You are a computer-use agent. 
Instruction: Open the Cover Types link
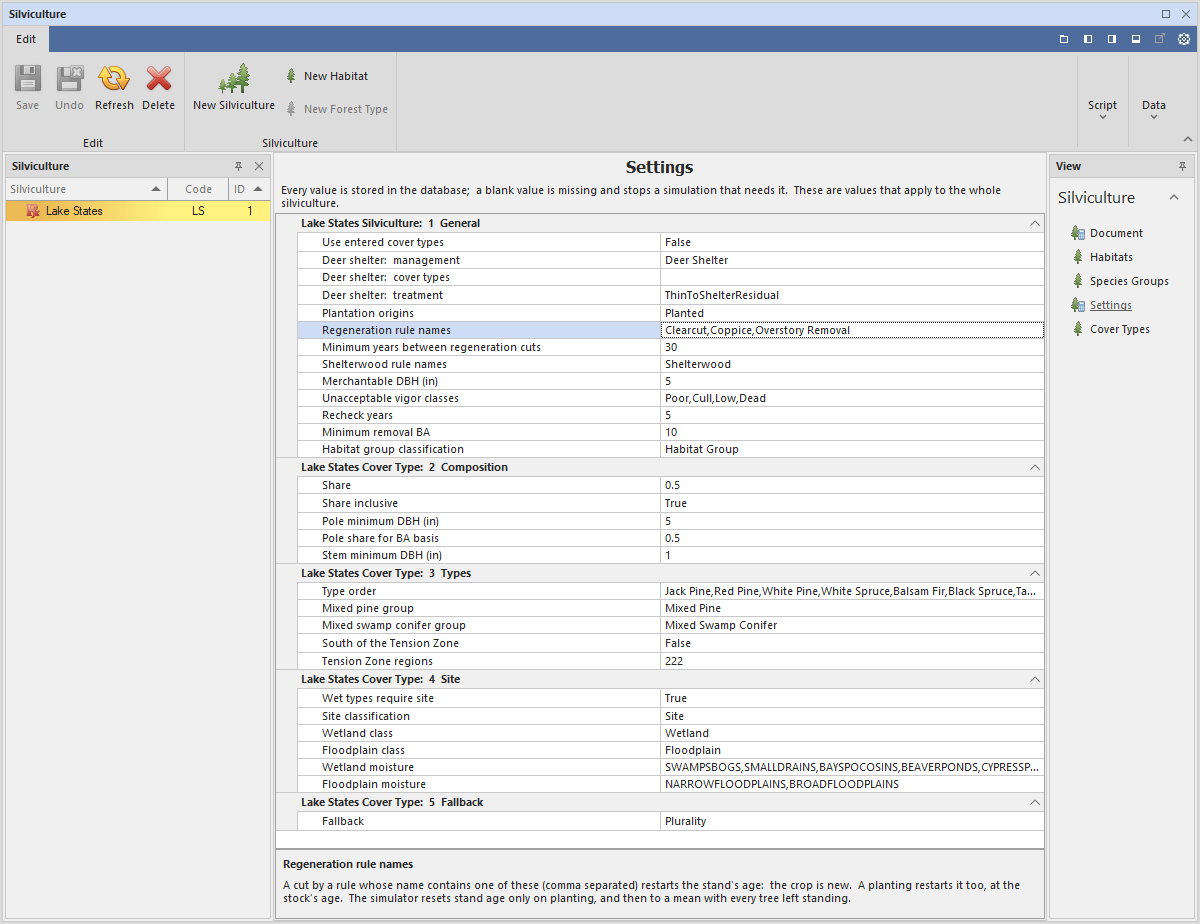[1120, 329]
